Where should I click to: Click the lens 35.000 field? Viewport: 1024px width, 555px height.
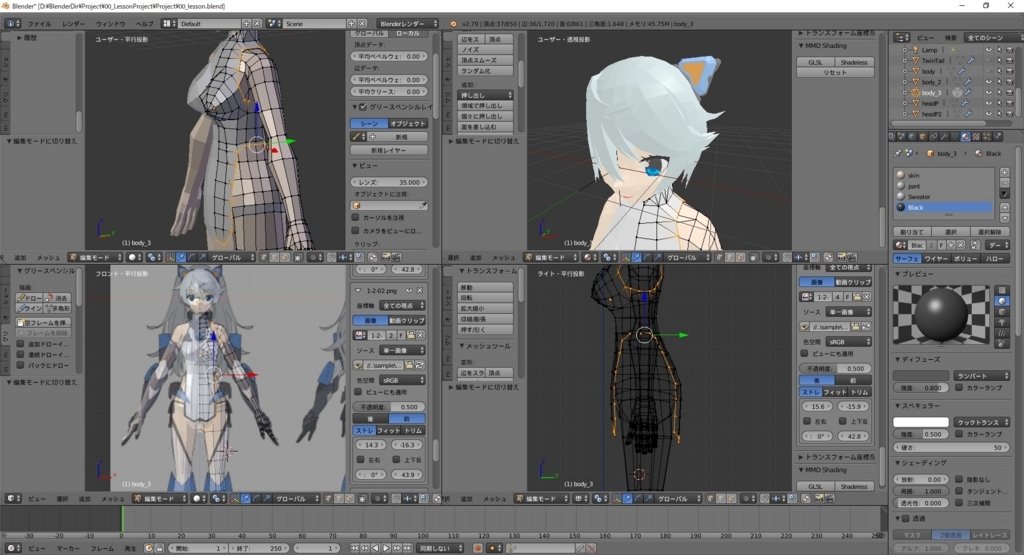389,182
